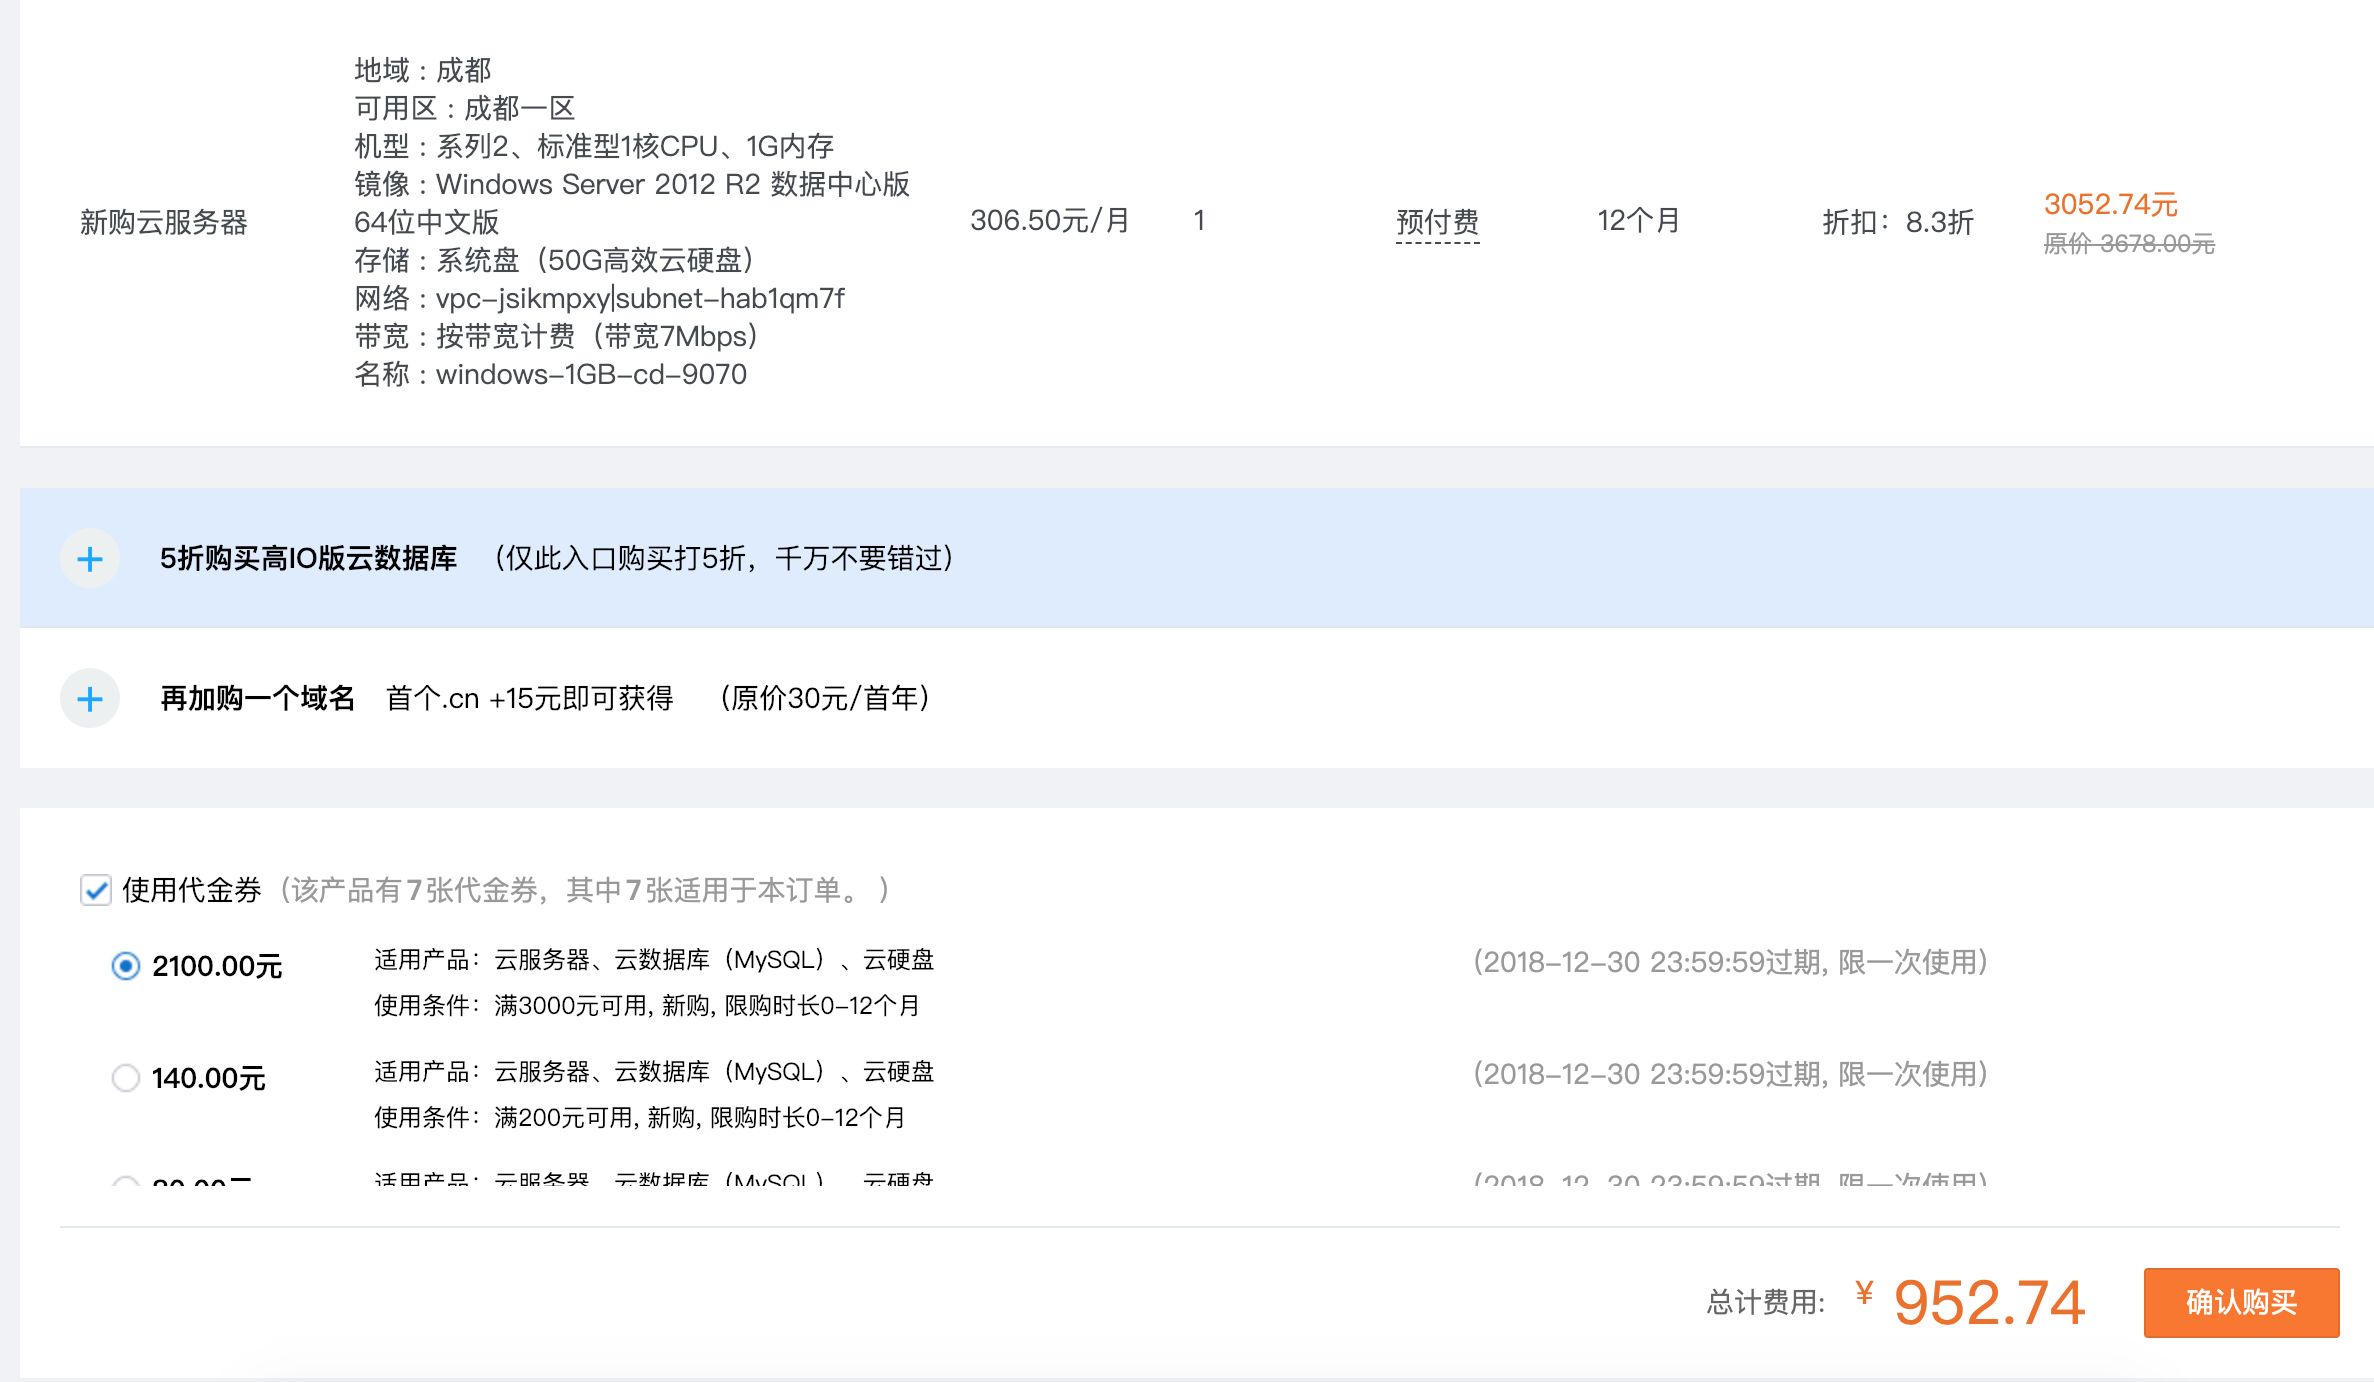The height and width of the screenshot is (1382, 2374).
Task: Expand the 再加购一个域名 add-on row
Action: [x=258, y=698]
